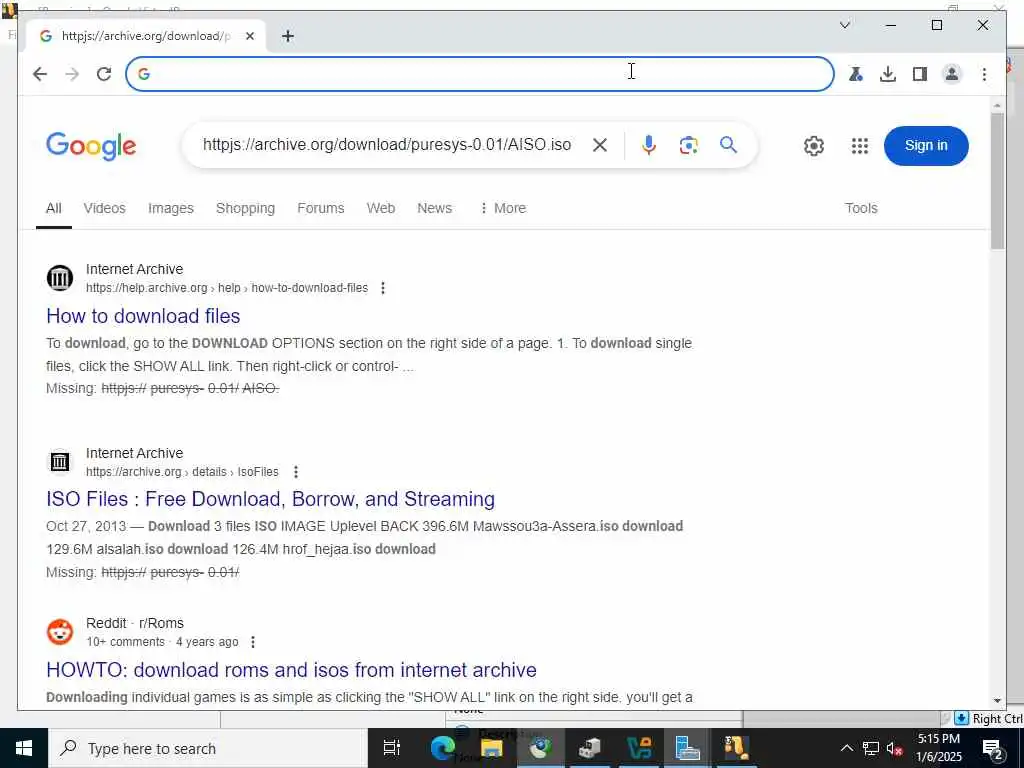Click the browser forward arrow
Image resolution: width=1024 pixels, height=768 pixels.
[x=72, y=74]
